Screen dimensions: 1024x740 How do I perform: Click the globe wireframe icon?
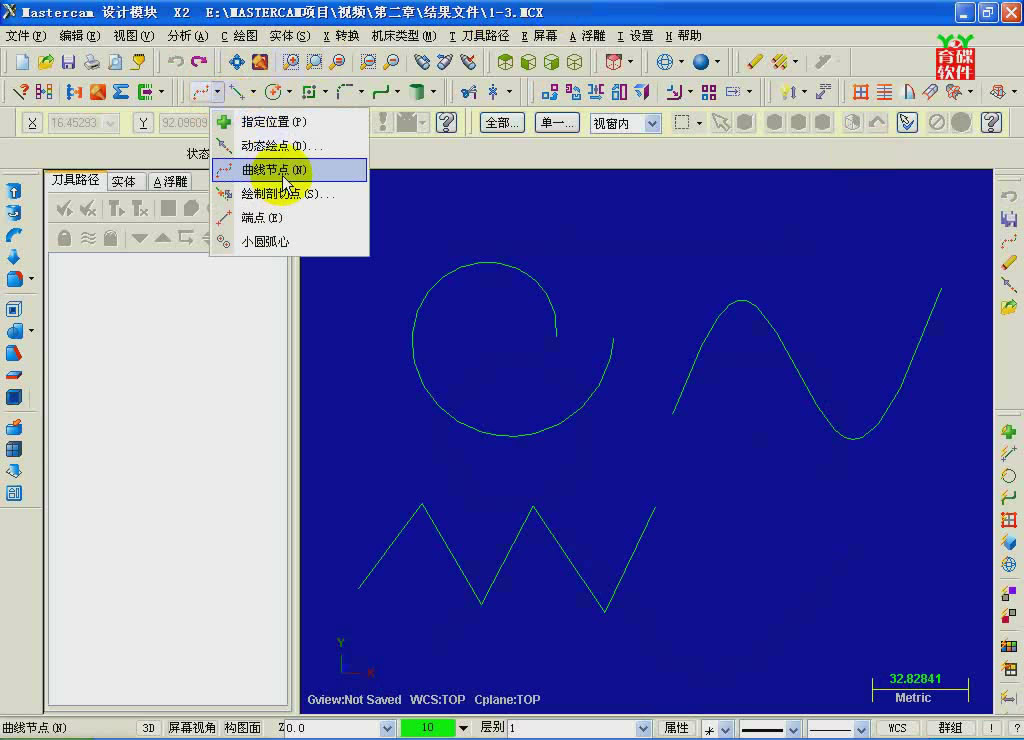pyautogui.click(x=664, y=62)
